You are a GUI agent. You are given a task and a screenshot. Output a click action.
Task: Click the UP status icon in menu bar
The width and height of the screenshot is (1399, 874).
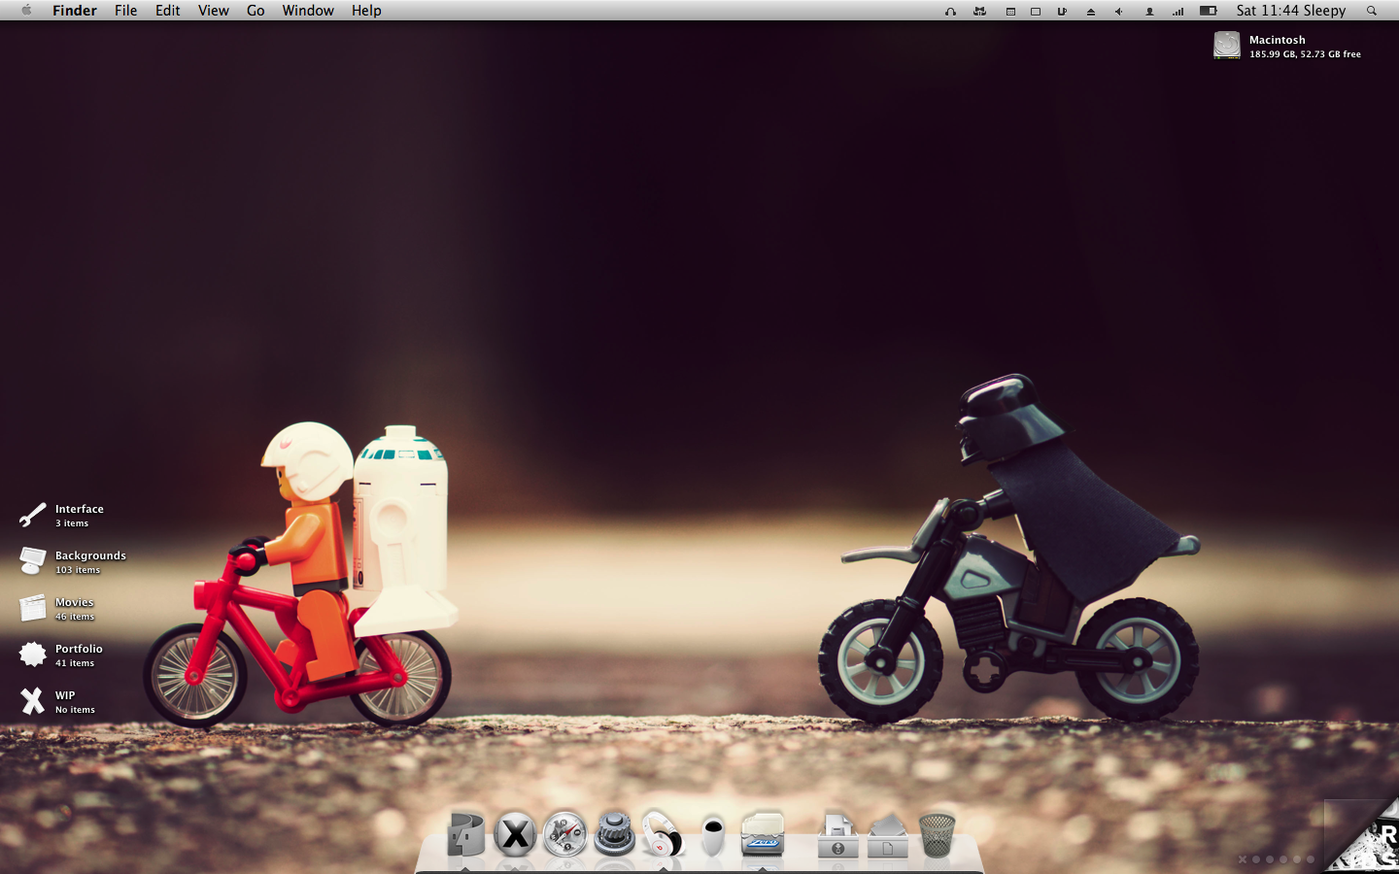[x=1062, y=11]
